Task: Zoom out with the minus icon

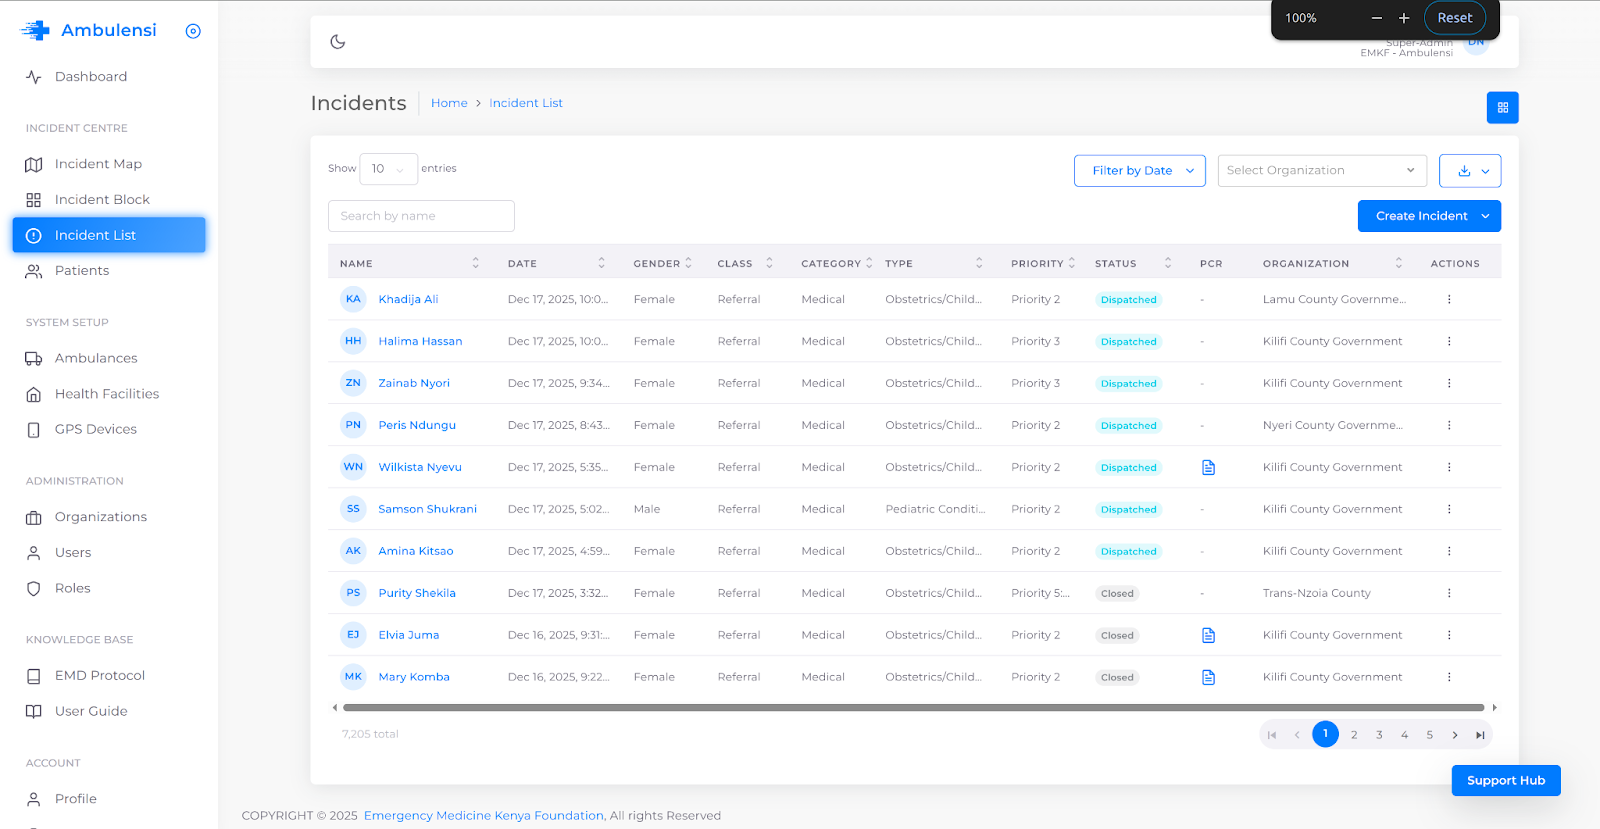Action: click(x=1376, y=18)
